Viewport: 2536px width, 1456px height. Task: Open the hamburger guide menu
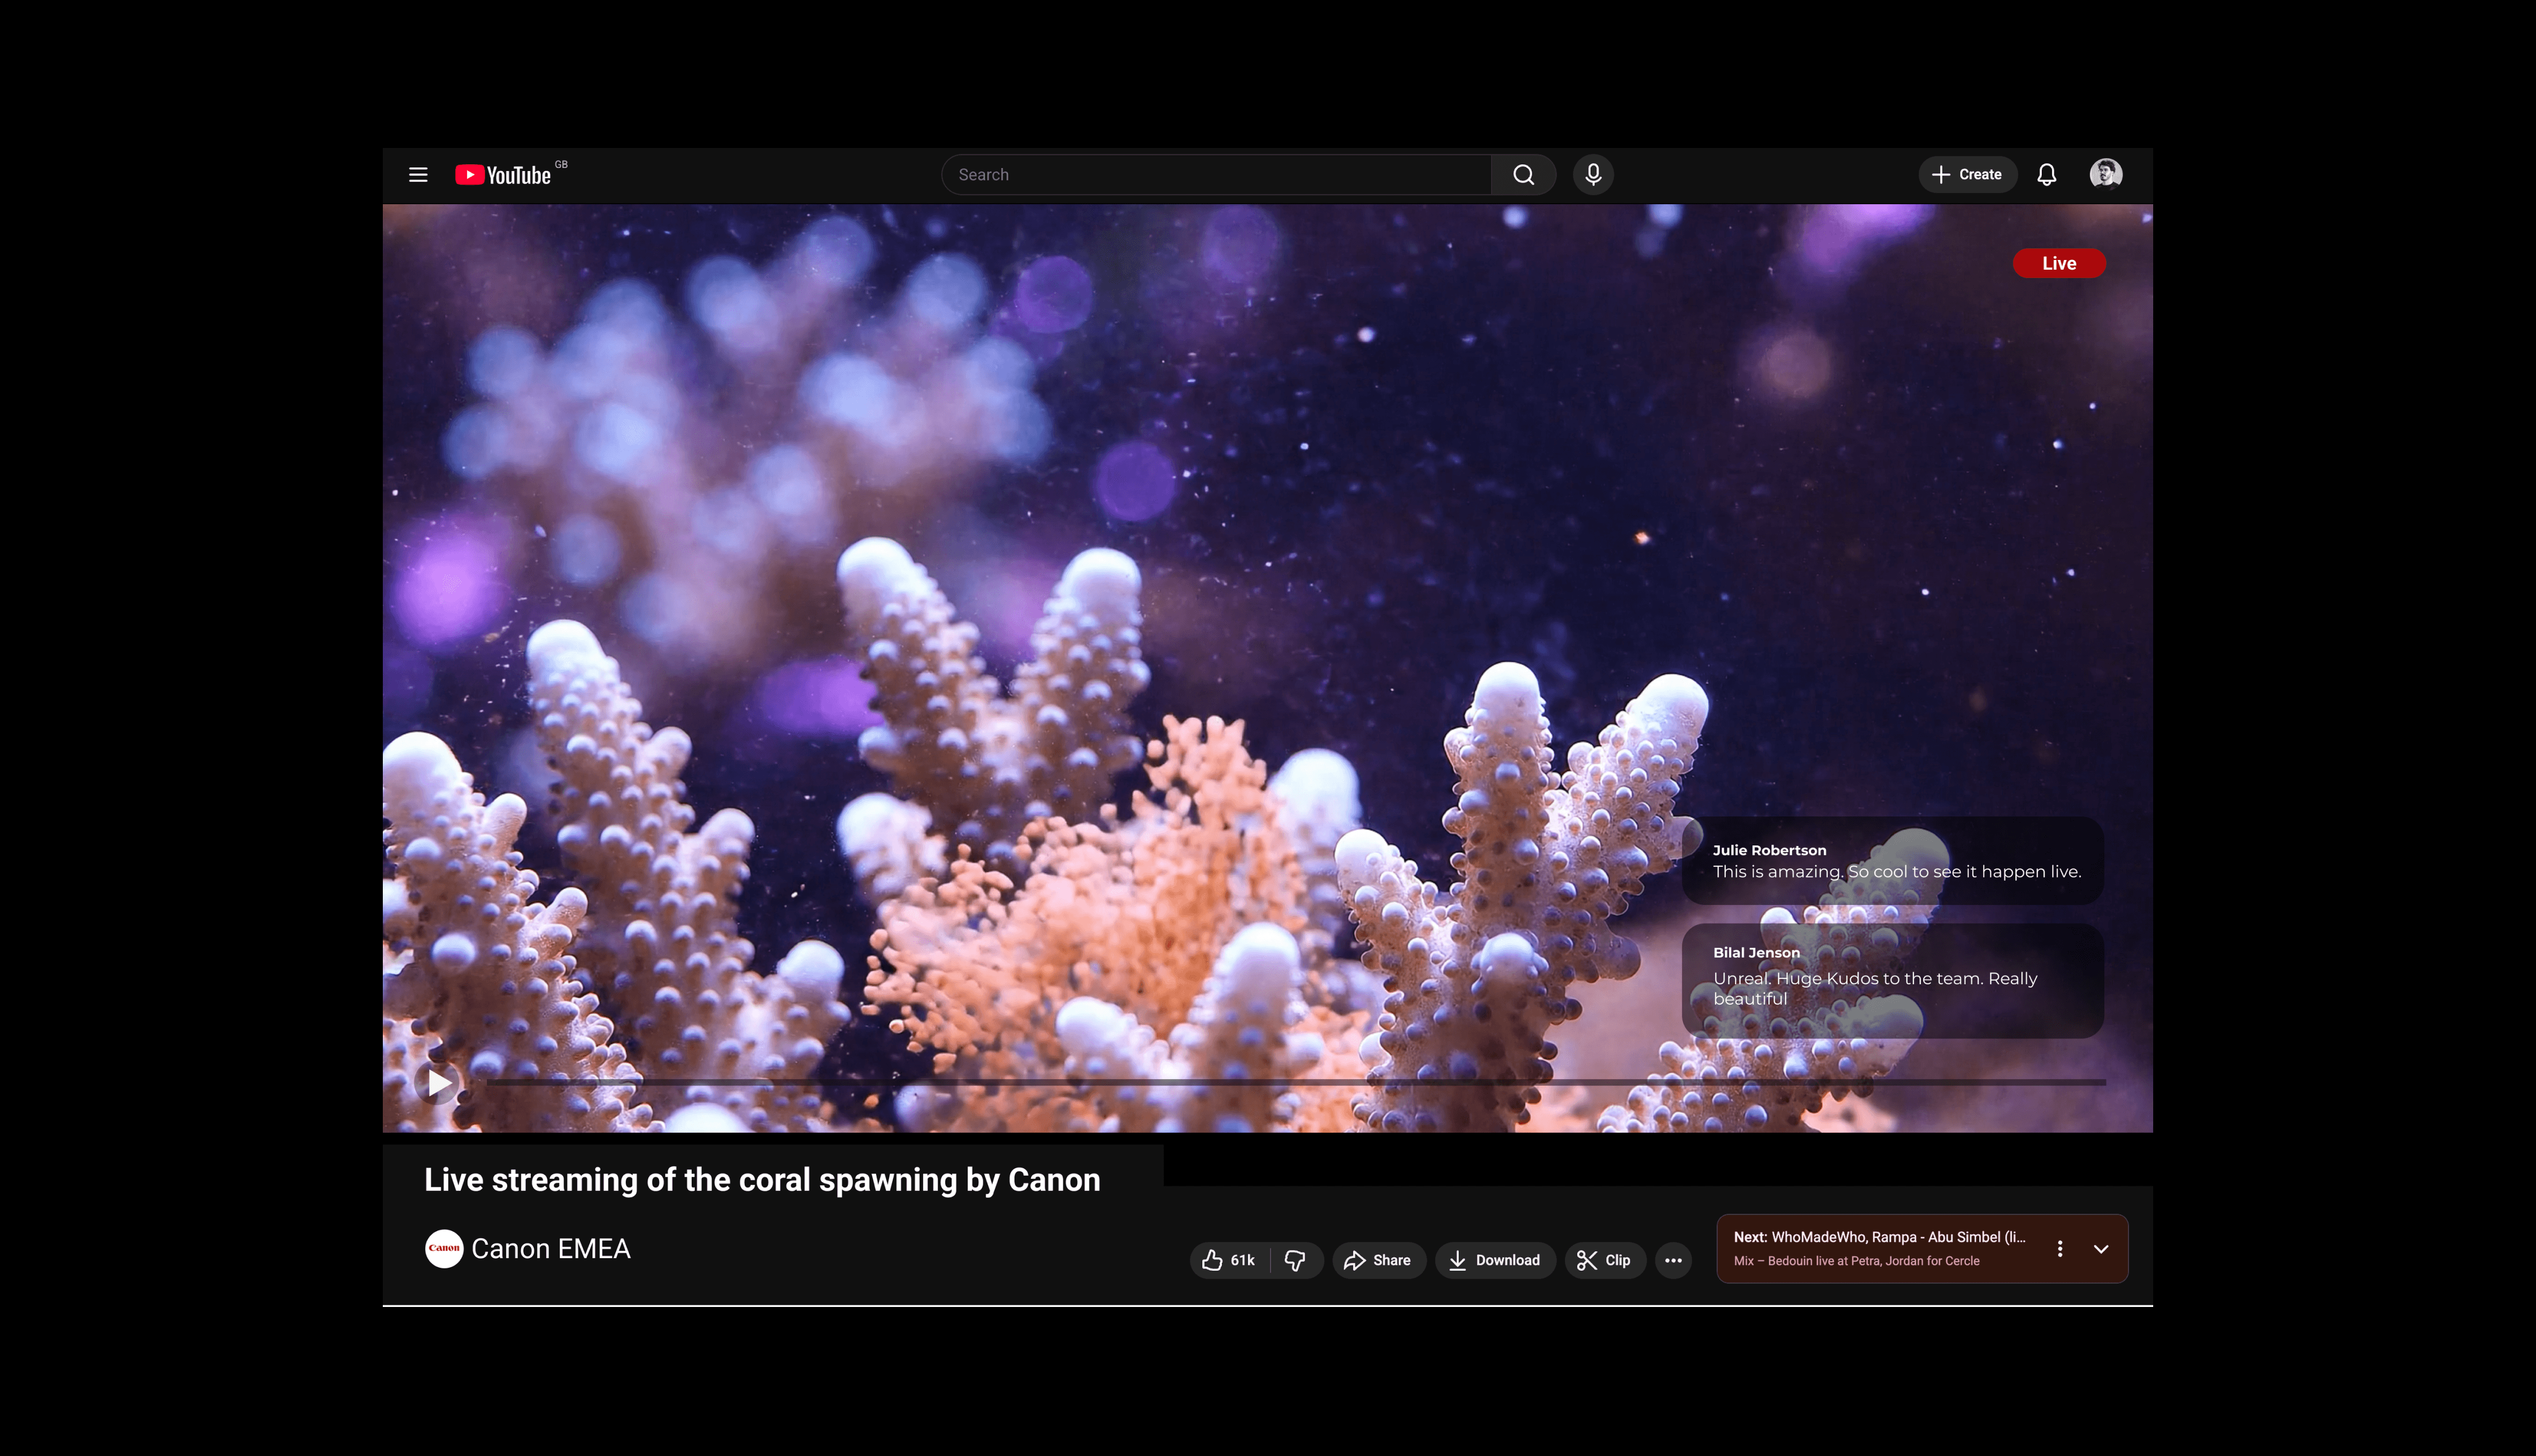(418, 175)
